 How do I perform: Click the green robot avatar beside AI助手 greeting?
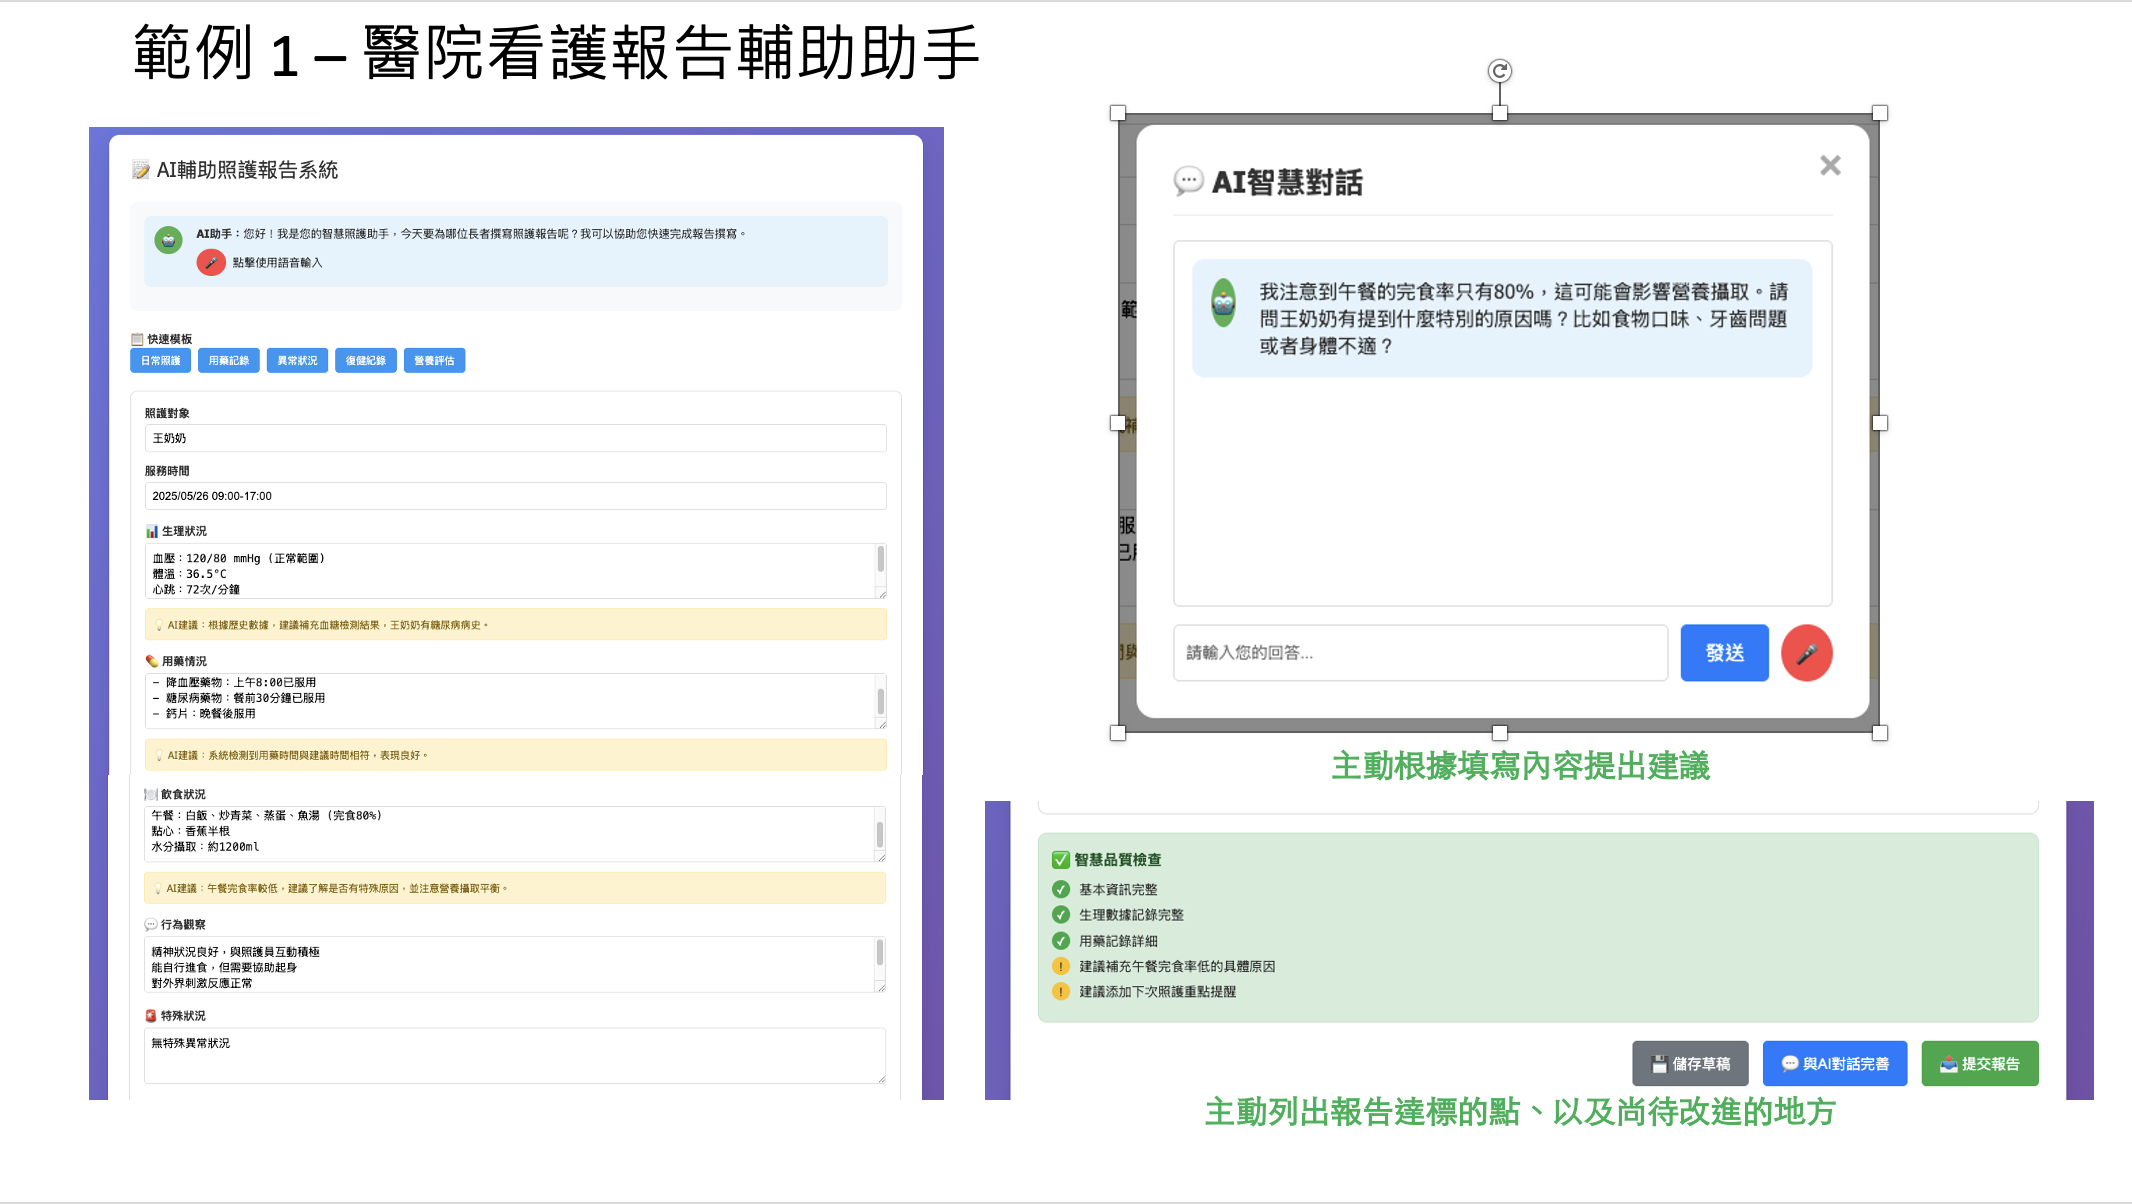pos(168,239)
